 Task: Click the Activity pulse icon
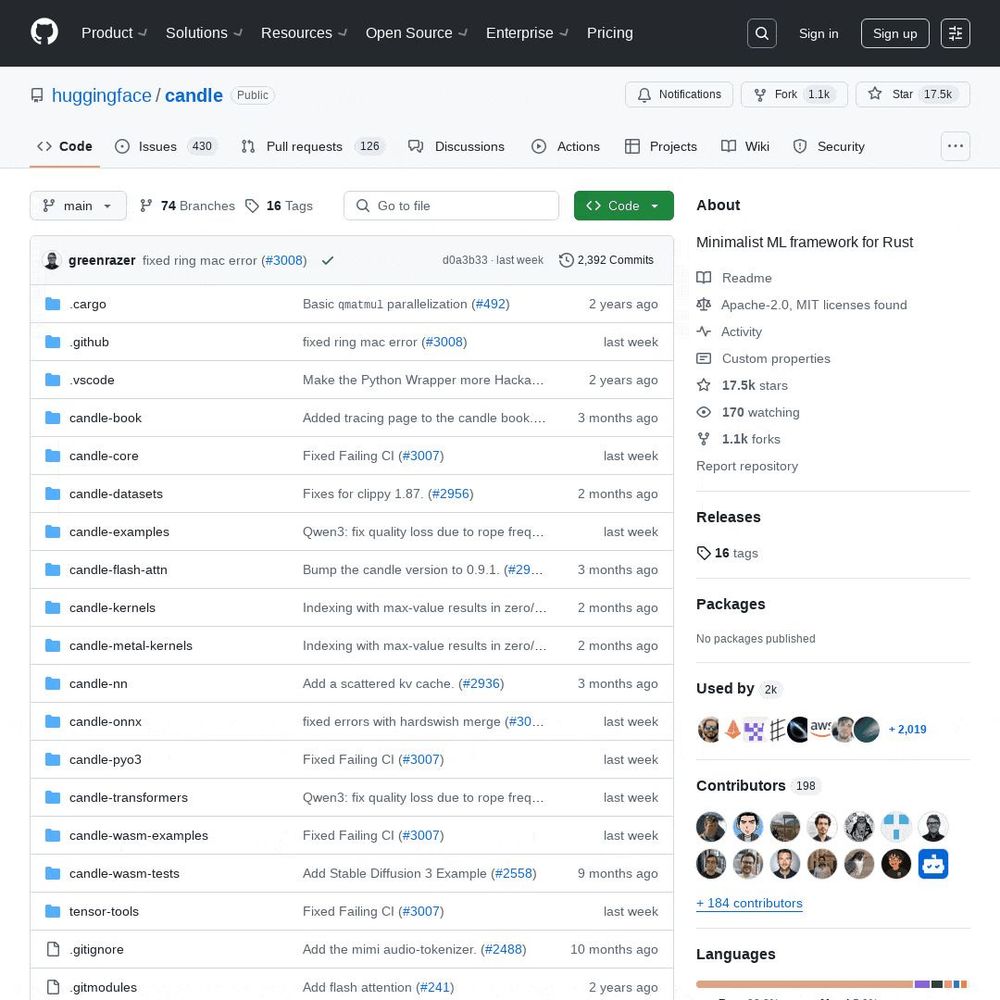click(x=703, y=332)
